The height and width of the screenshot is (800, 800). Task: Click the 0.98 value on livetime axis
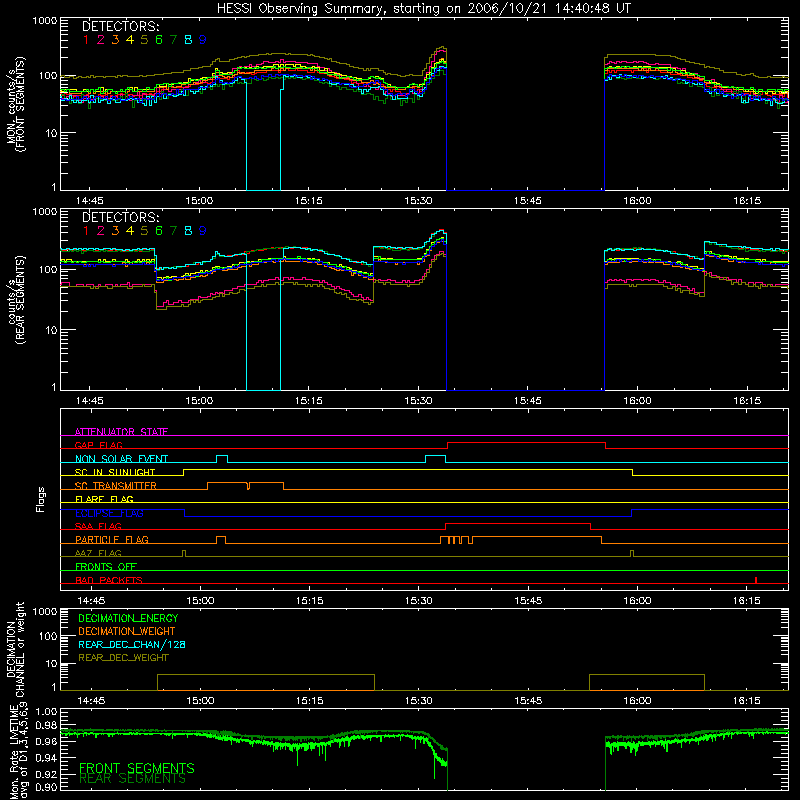(x=47, y=725)
